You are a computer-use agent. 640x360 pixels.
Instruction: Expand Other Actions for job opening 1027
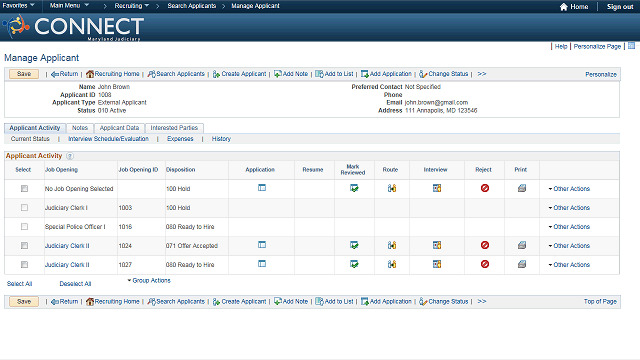[x=569, y=265]
